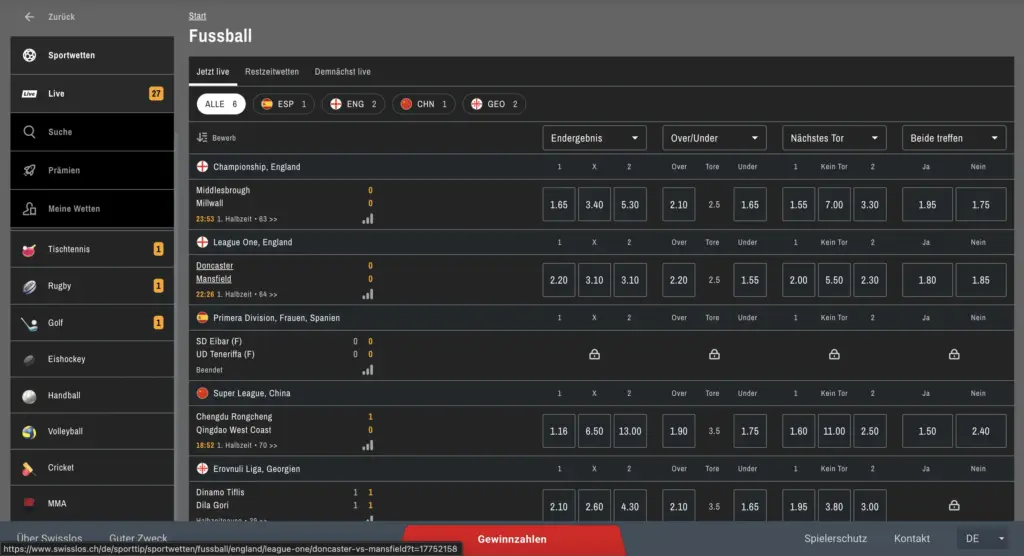Click the Rugby ball icon
Image resolution: width=1024 pixels, height=556 pixels.
29,286
